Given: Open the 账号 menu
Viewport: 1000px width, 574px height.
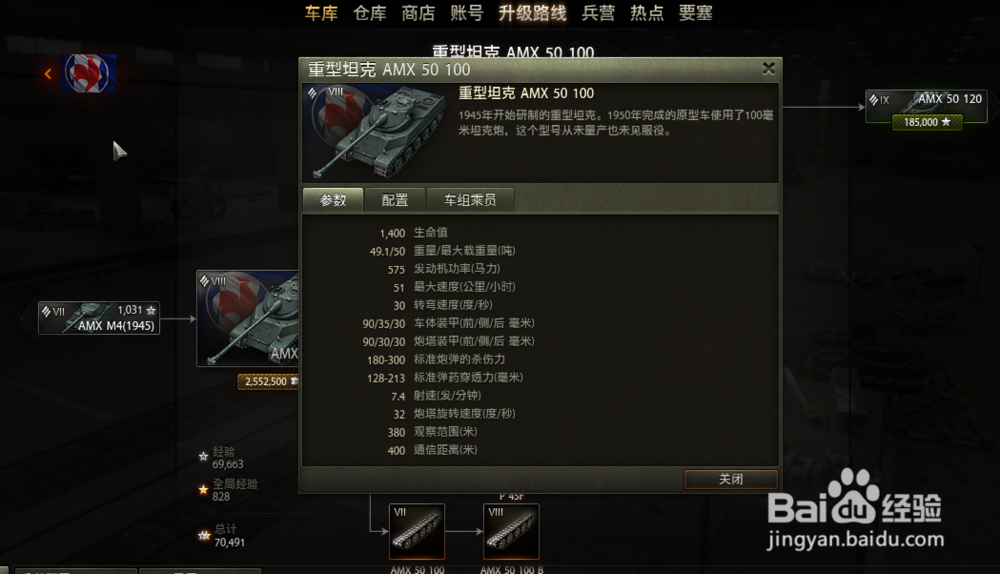Looking at the screenshot, I should 467,13.
